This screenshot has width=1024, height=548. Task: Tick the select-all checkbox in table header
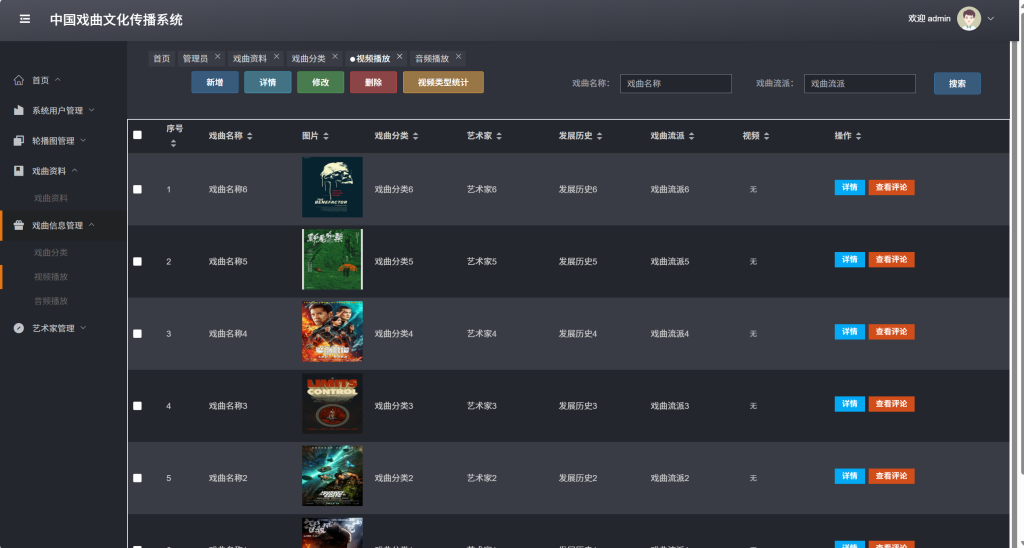(x=137, y=135)
